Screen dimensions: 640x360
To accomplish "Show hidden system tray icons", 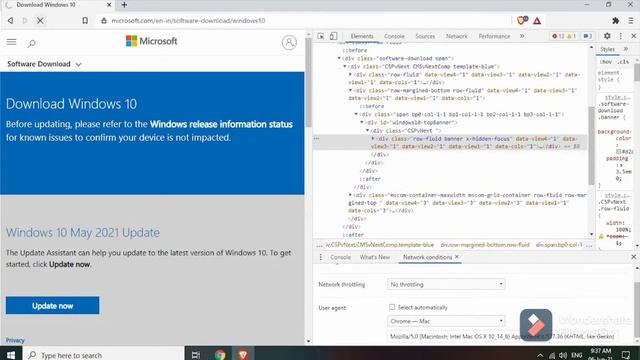I will pos(540,356).
